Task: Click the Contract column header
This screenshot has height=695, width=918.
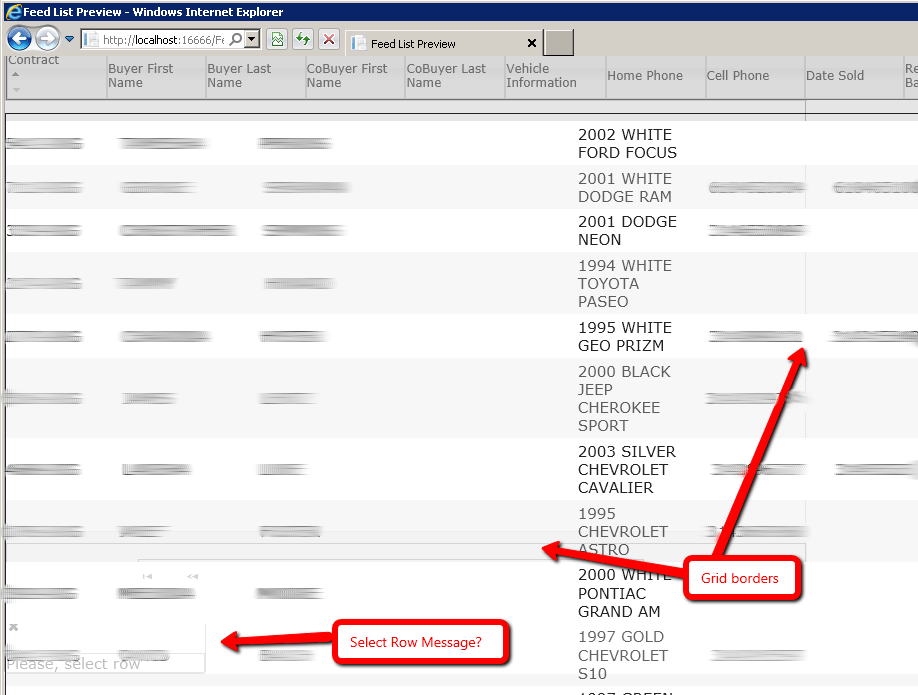Action: coord(56,76)
